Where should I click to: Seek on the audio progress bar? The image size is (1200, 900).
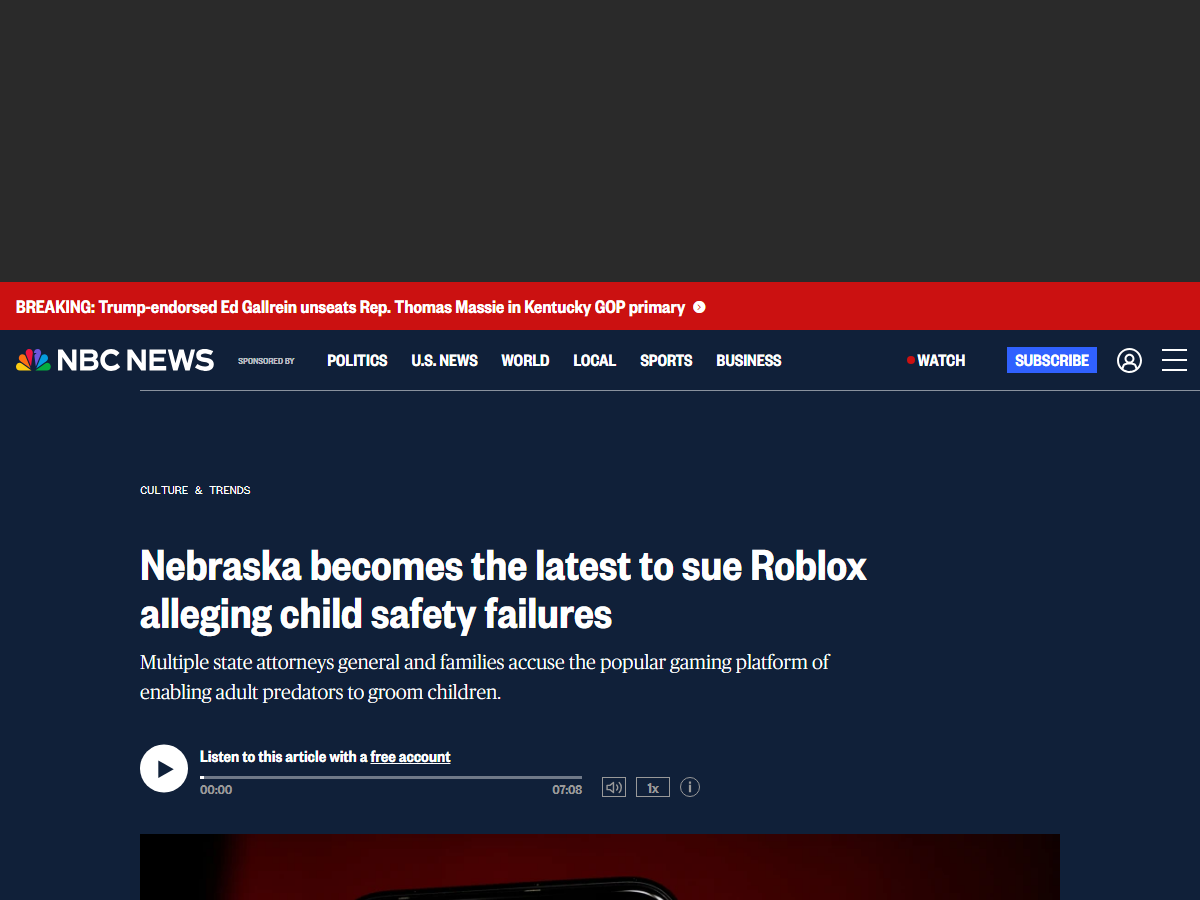click(x=391, y=777)
